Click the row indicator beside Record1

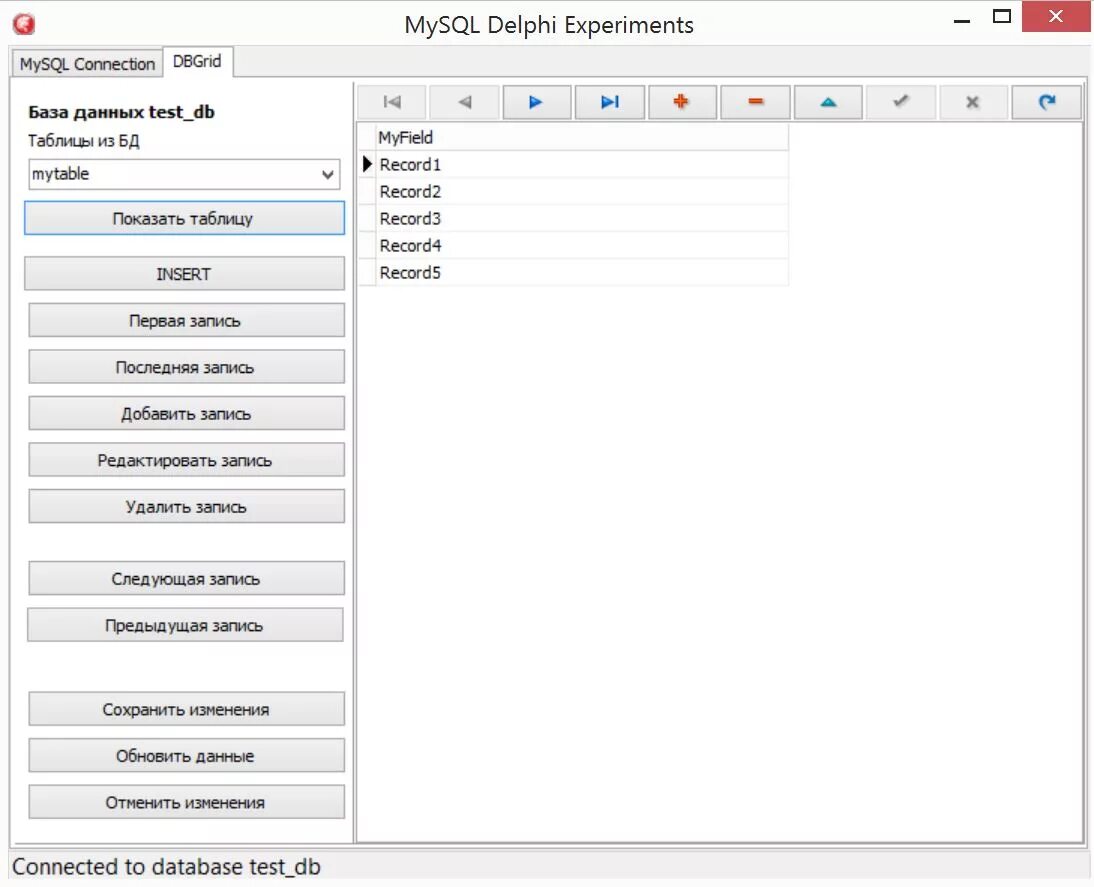click(367, 165)
